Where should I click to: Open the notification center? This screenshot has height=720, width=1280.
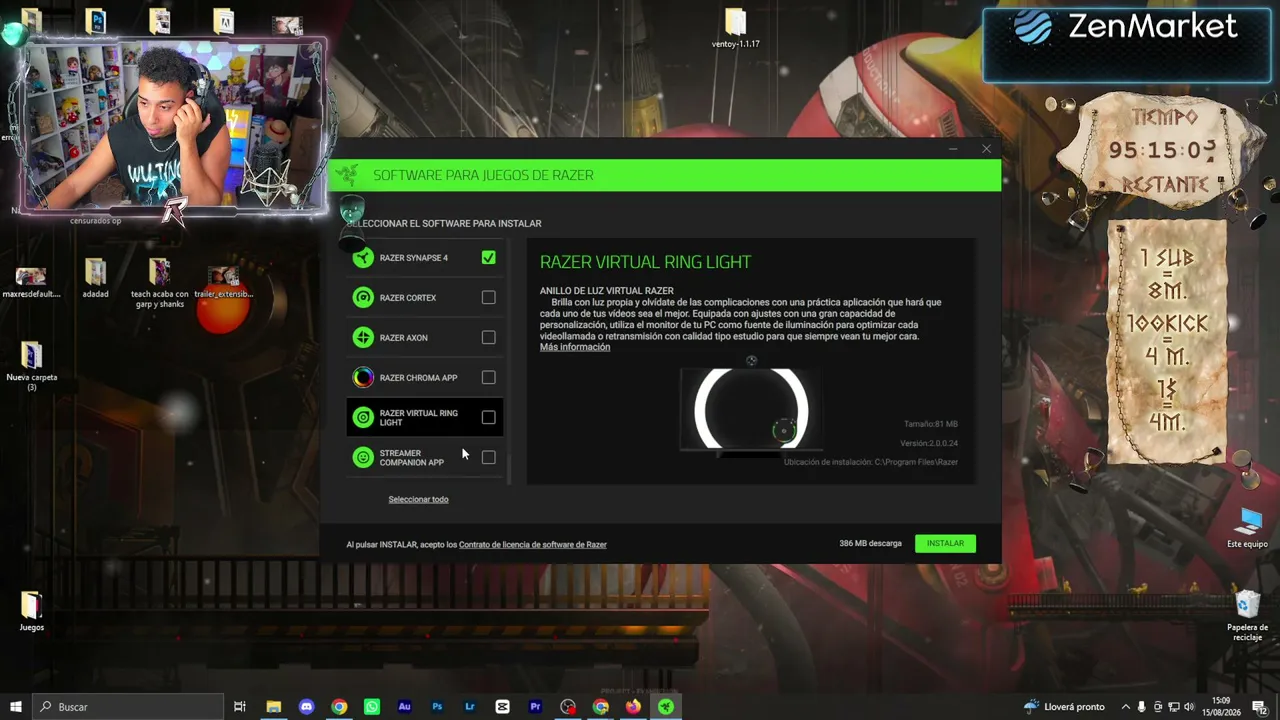[x=1261, y=707]
